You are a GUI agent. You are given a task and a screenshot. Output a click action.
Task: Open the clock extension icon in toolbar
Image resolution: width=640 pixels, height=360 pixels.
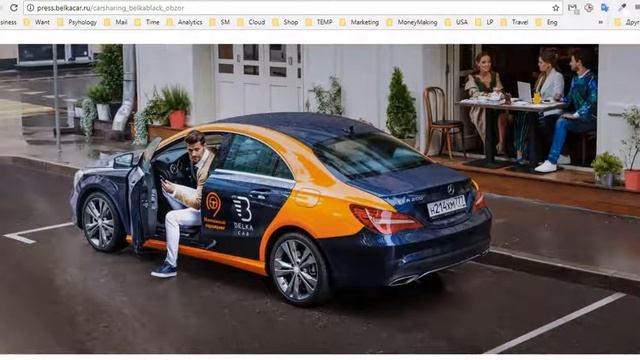589,7
